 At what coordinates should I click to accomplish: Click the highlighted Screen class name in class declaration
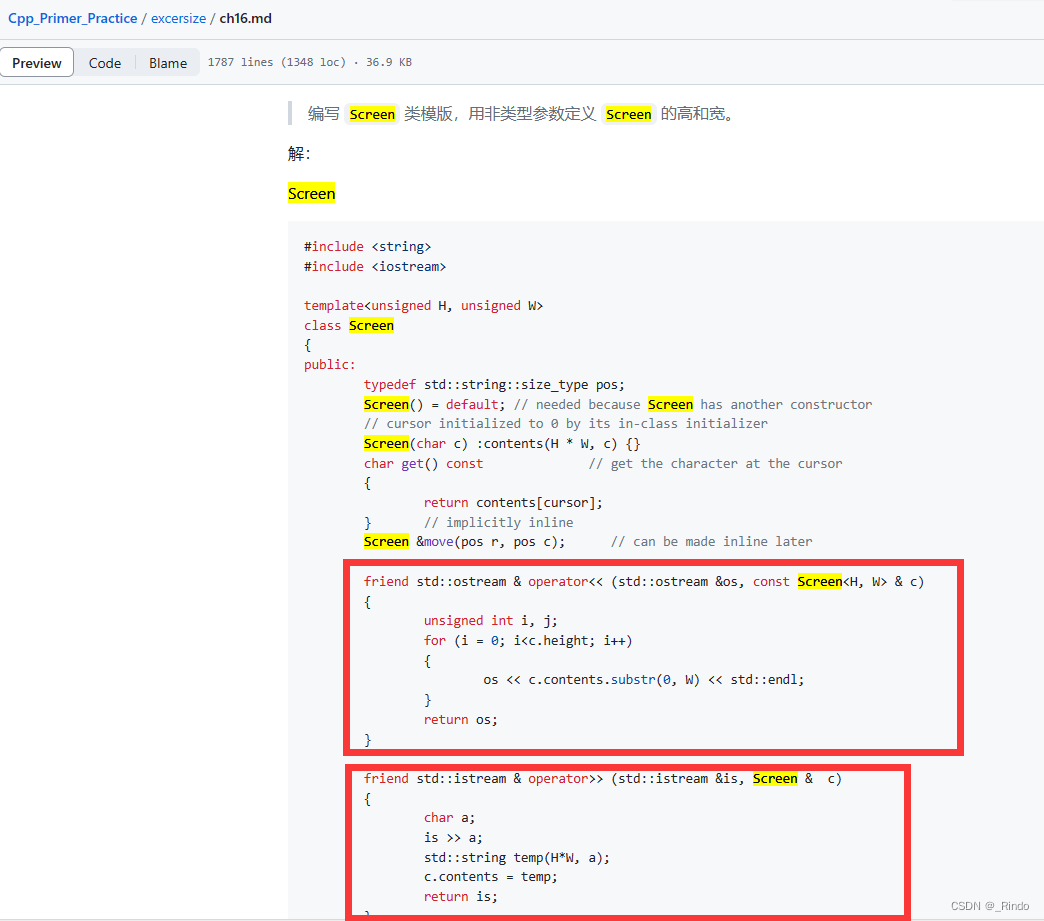pyautogui.click(x=371, y=325)
